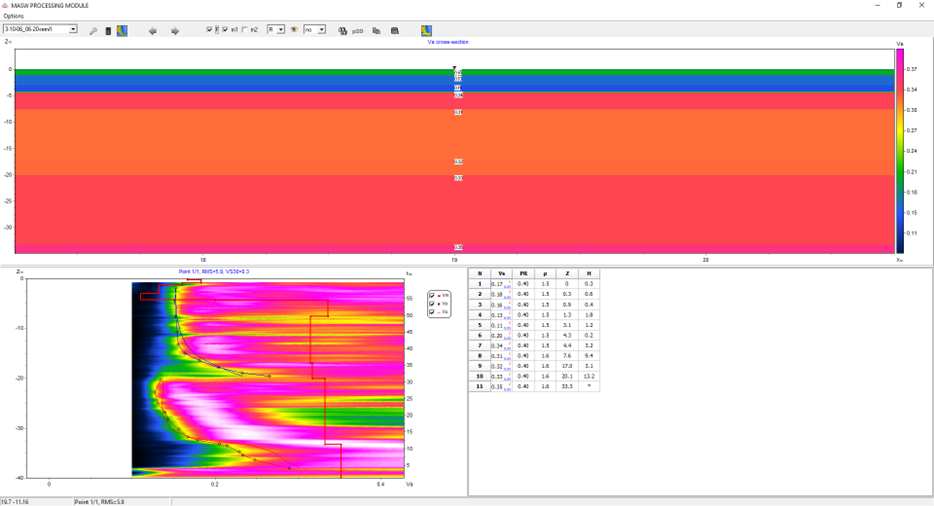Expand the R dropdown in toolbar

pyautogui.click(x=282, y=30)
